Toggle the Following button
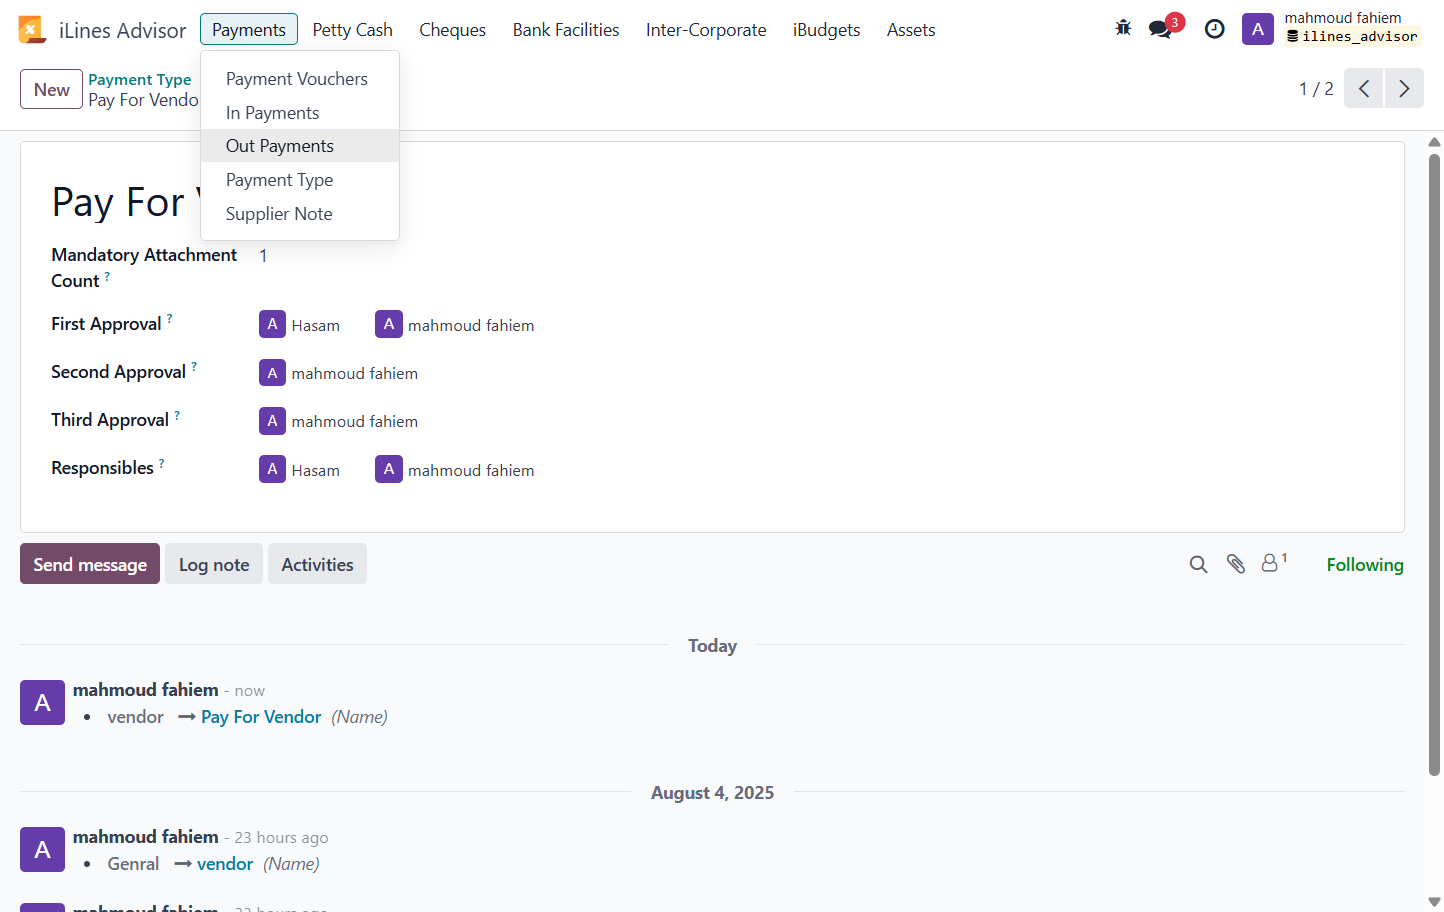This screenshot has height=912, width=1444. (1365, 565)
